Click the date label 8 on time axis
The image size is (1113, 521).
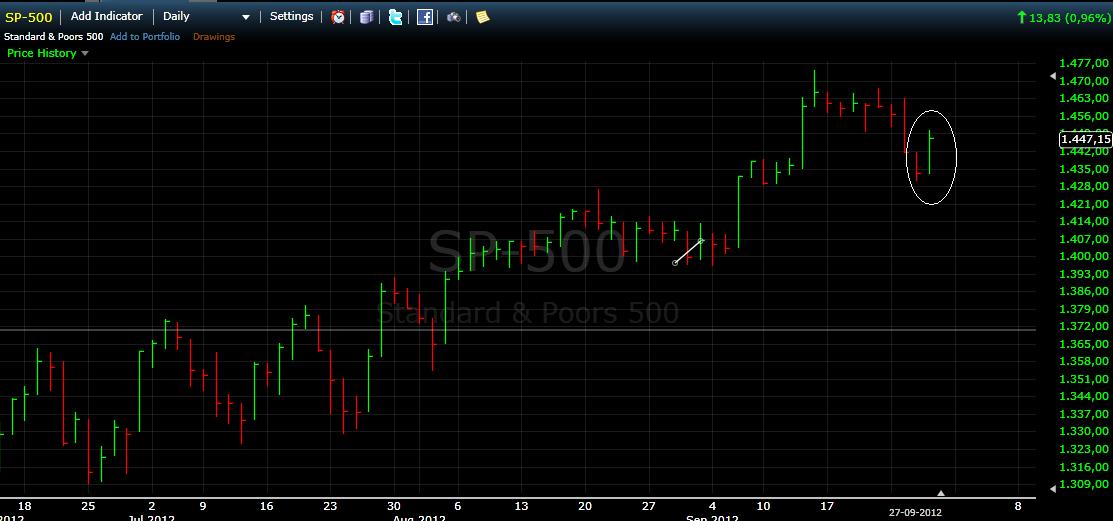[1018, 506]
